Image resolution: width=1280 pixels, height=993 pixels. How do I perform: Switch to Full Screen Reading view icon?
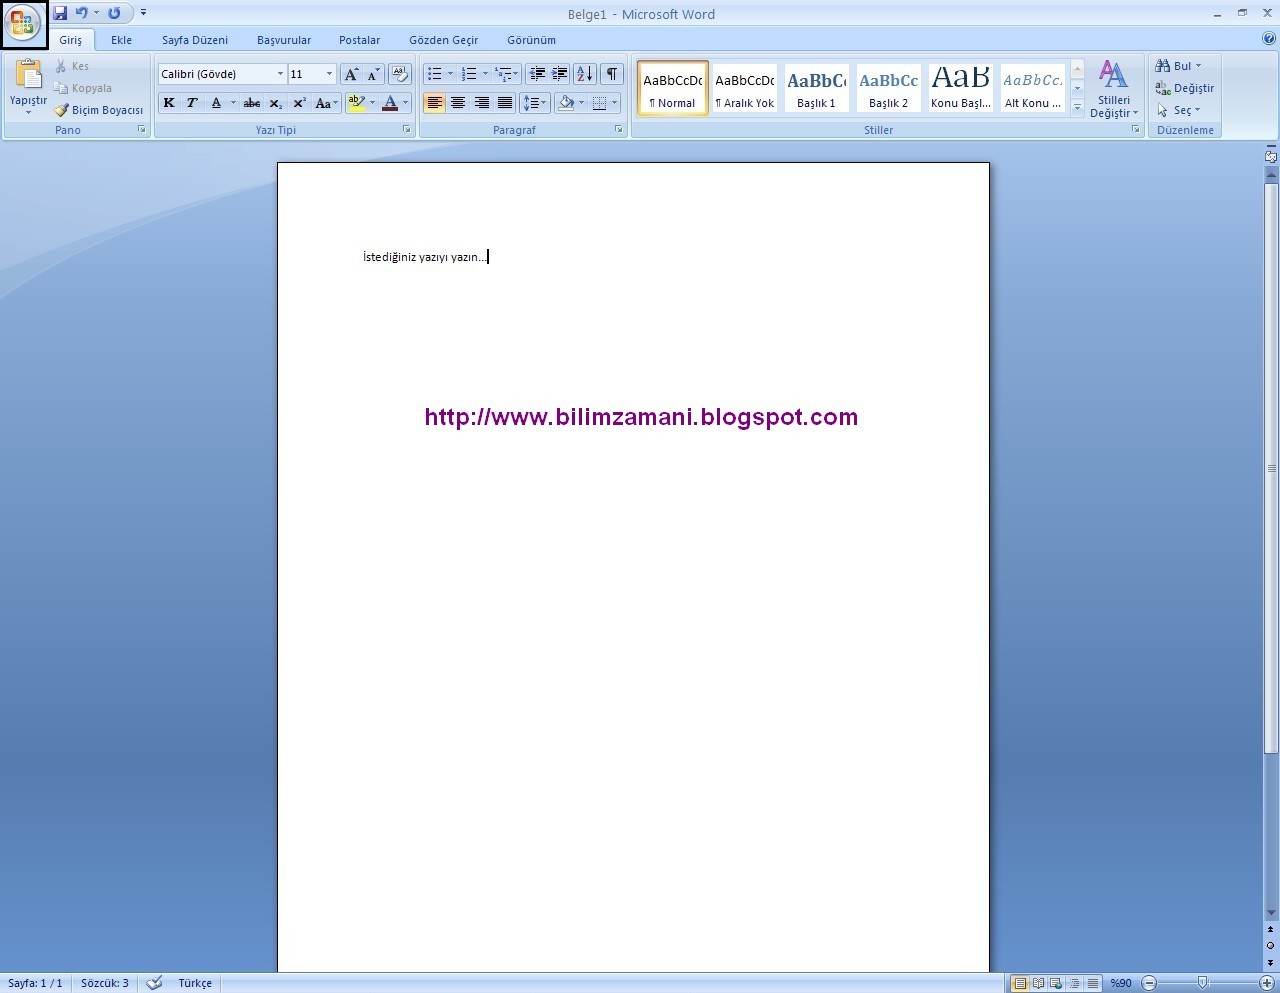point(1038,983)
